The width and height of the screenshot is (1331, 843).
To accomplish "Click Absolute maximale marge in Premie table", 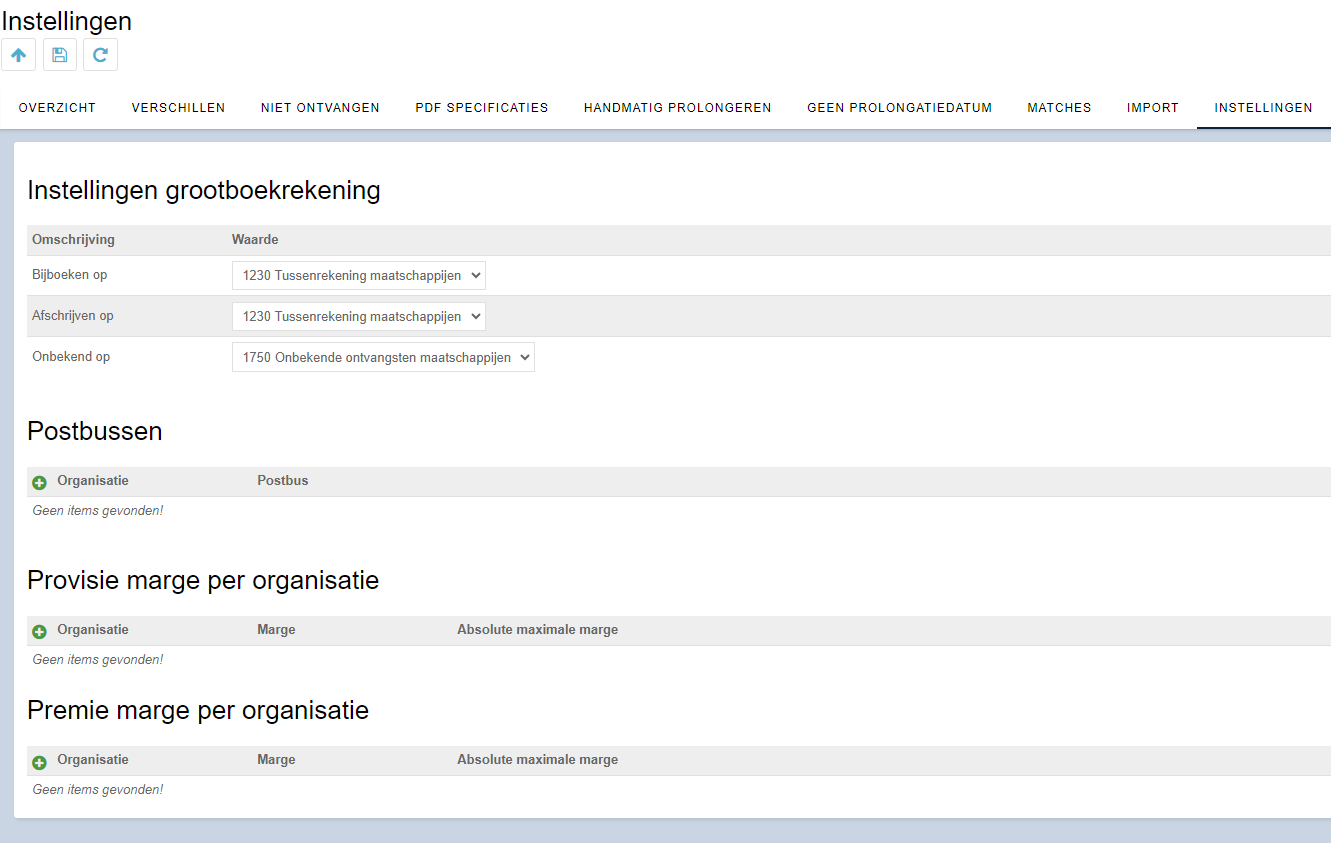I will 538,760.
